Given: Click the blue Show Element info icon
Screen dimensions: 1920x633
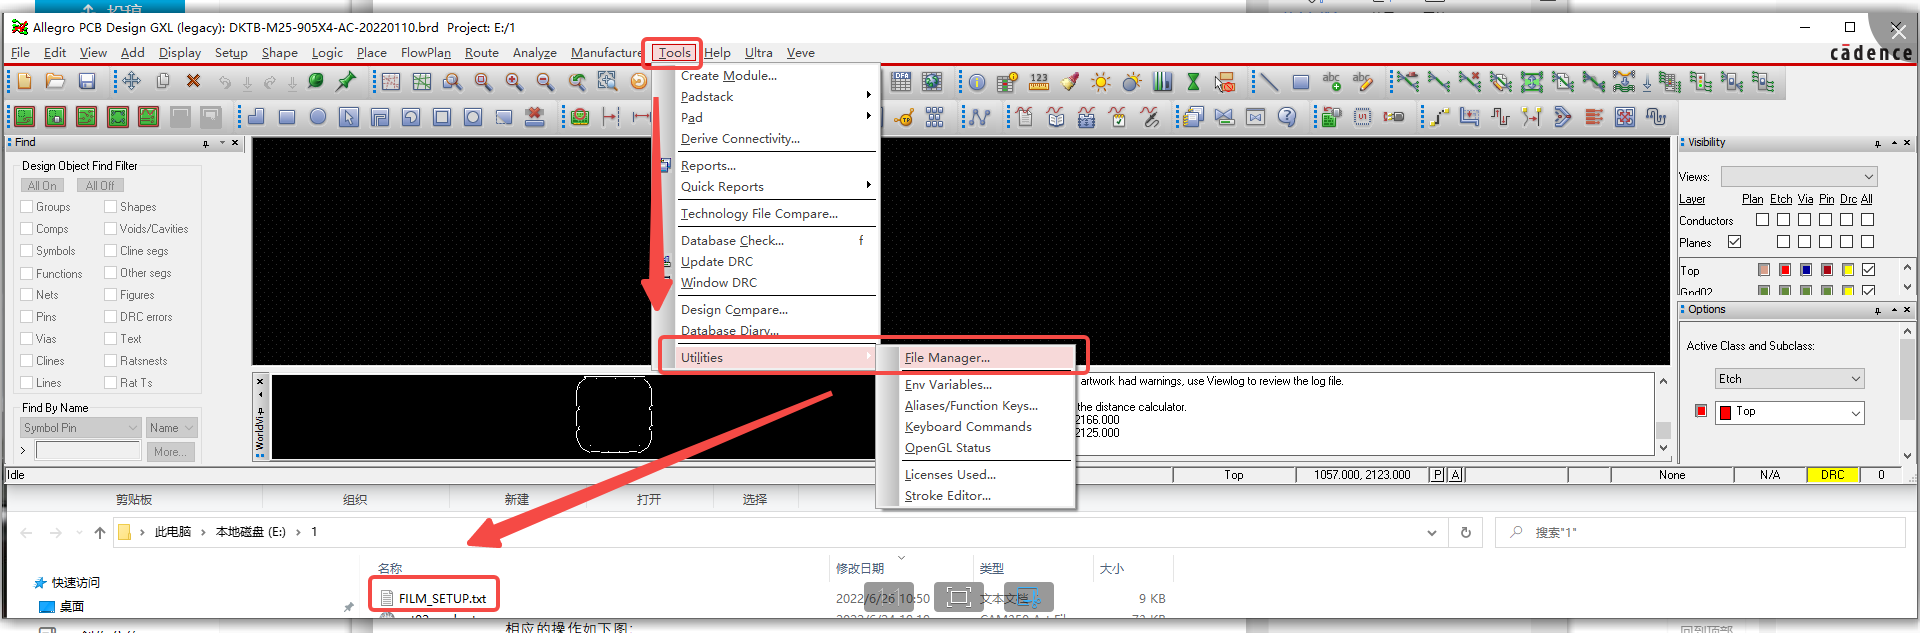Looking at the screenshot, I should click(977, 82).
